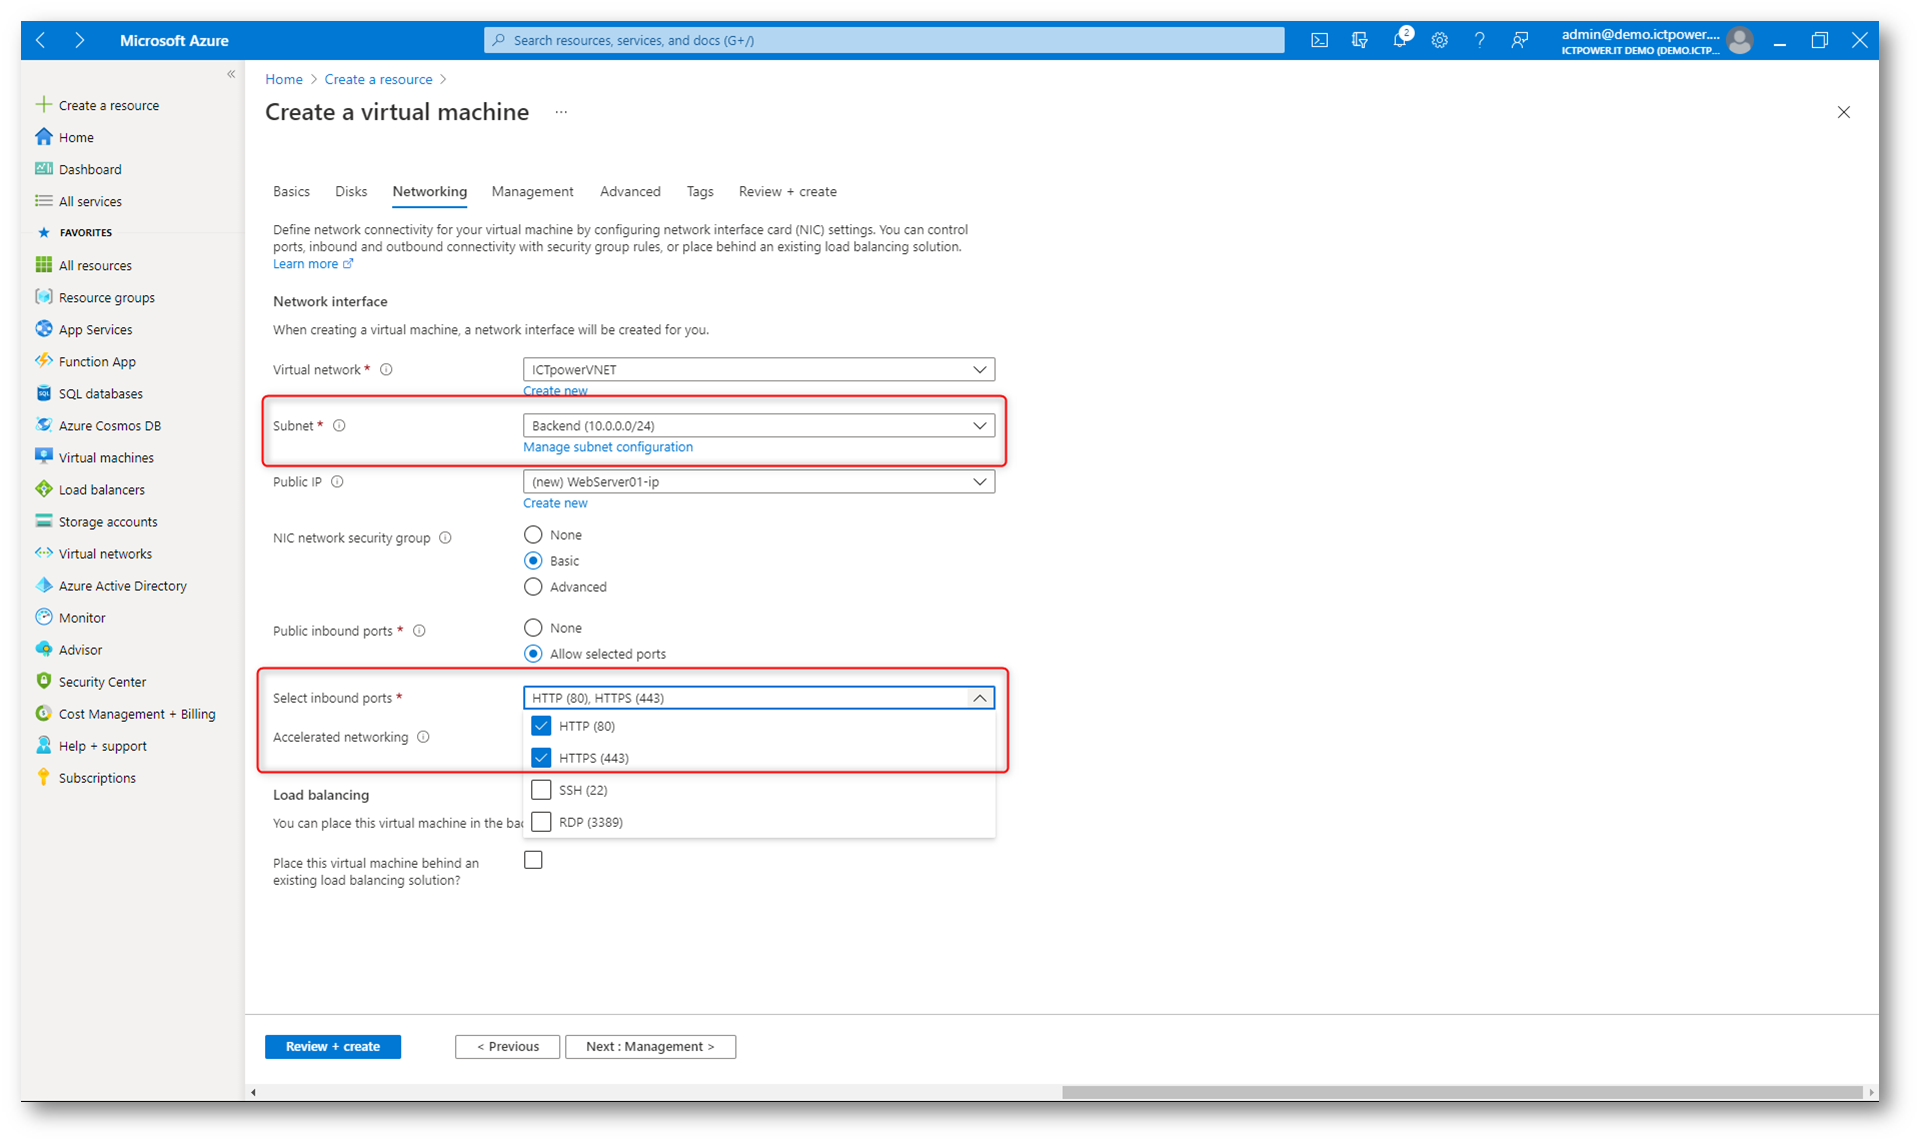Open Security Center from the sidebar
Viewport: 1921px width, 1144px height.
[x=102, y=681]
